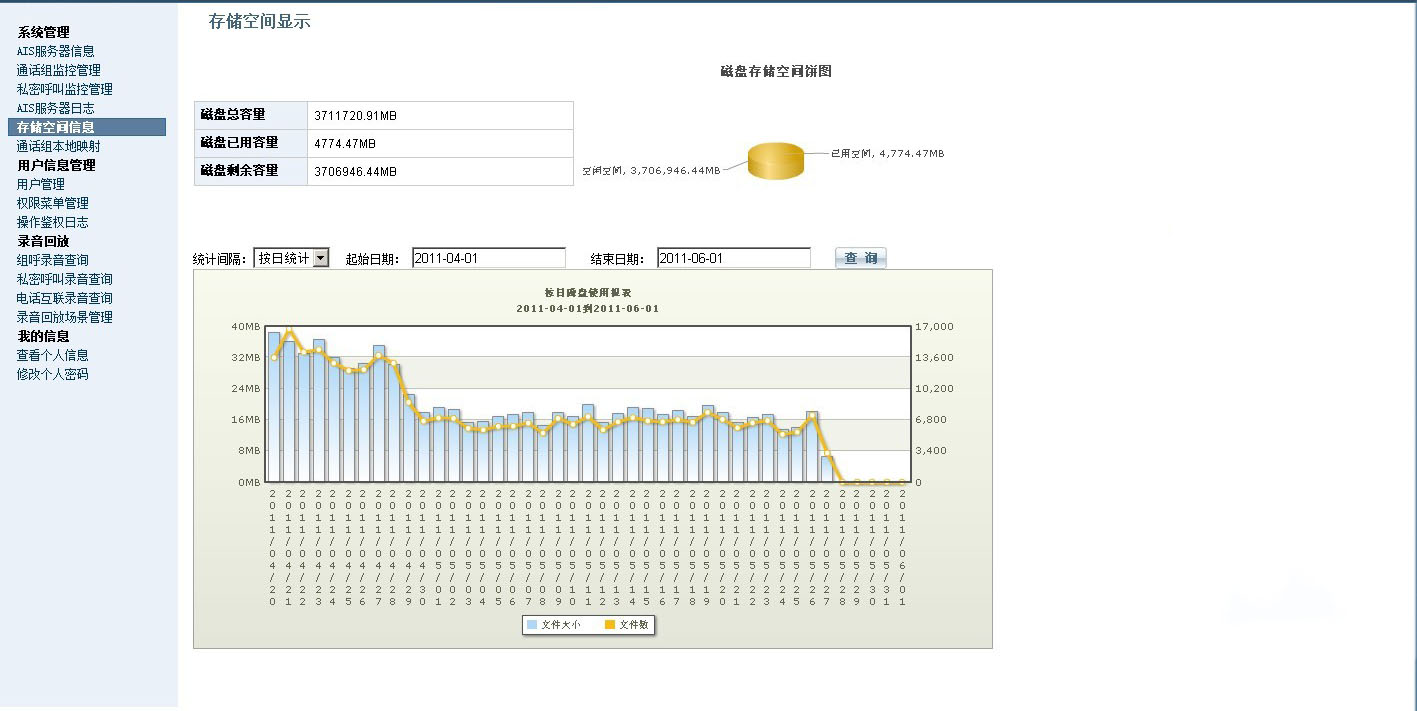Open AIS服务器信息 in sidebar

pos(56,51)
